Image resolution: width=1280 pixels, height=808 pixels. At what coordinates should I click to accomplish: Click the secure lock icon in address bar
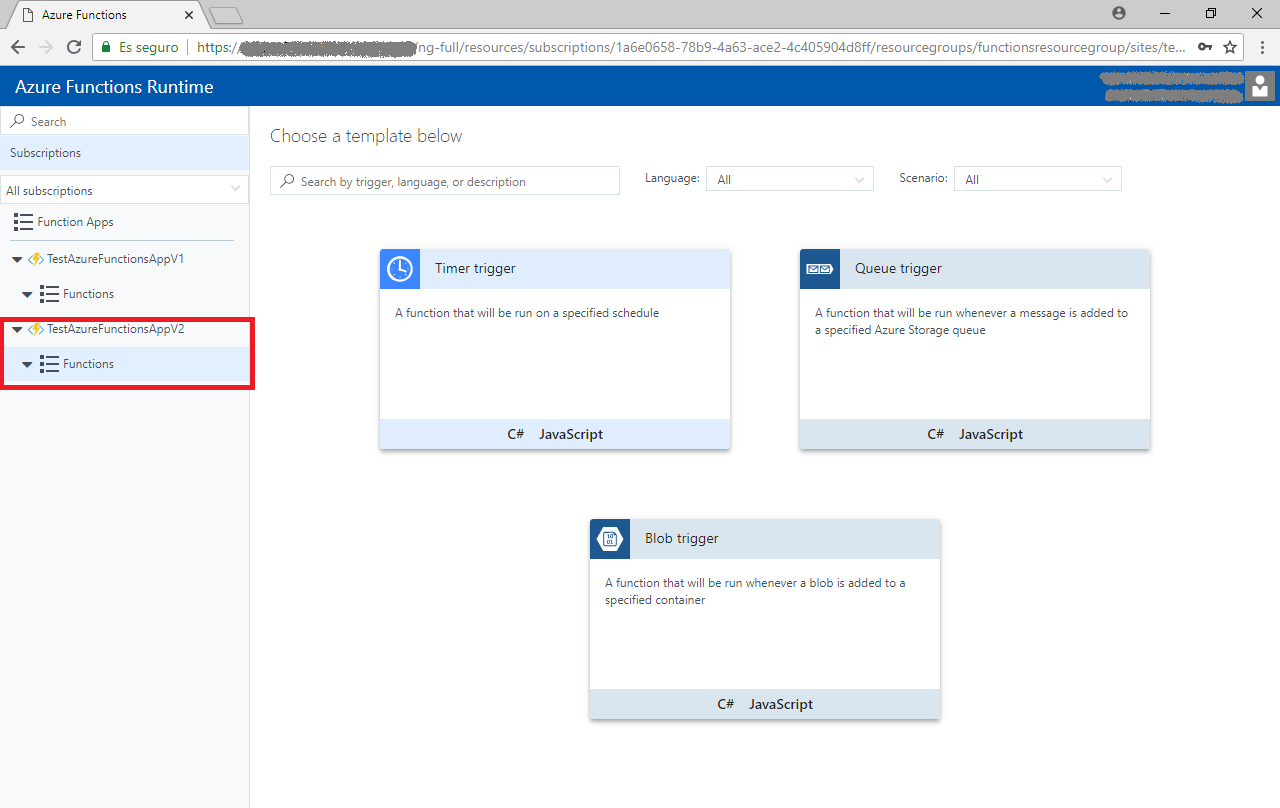[107, 47]
